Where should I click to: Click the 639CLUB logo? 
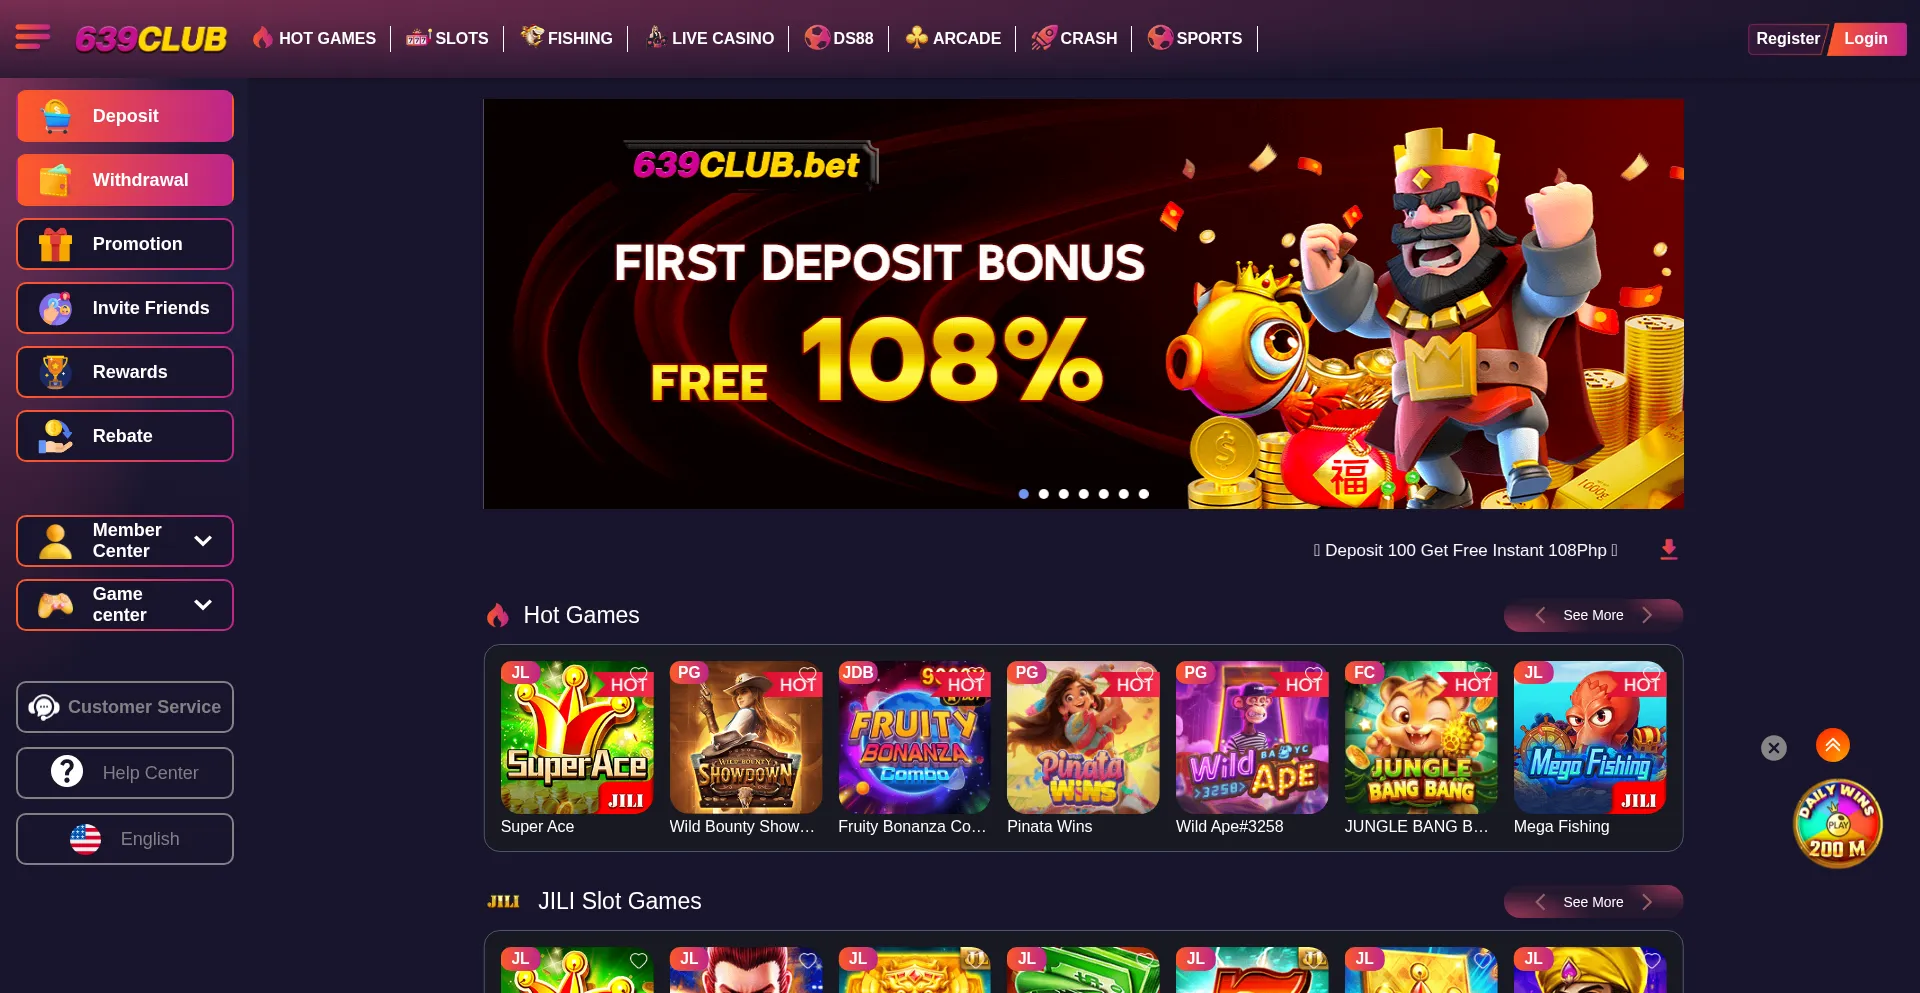[151, 38]
